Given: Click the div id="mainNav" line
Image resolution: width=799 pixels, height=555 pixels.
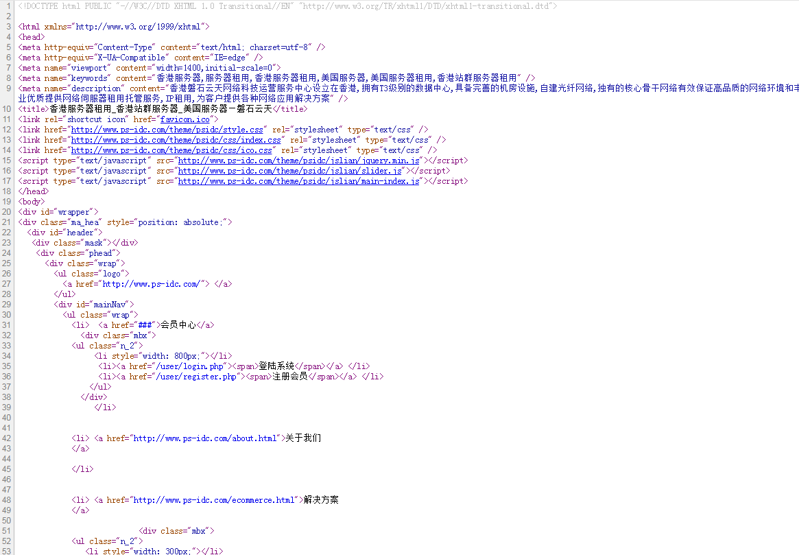Looking at the screenshot, I should 94,304.
